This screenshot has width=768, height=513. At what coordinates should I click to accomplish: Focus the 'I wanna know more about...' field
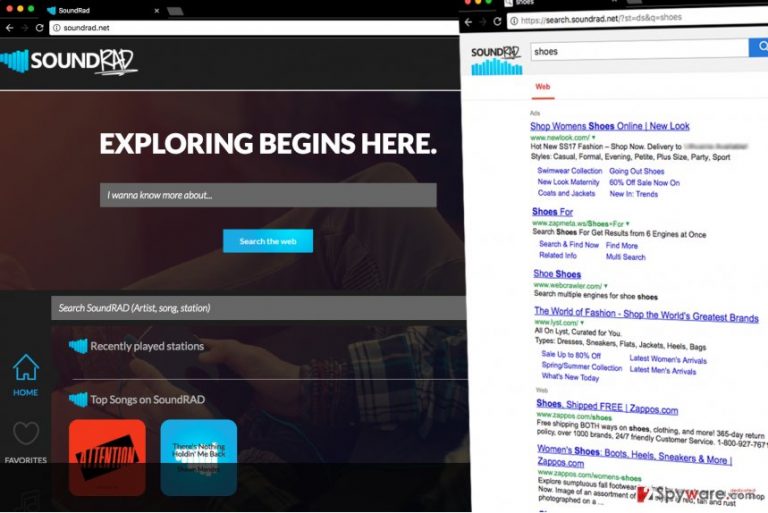pyautogui.click(x=268, y=195)
